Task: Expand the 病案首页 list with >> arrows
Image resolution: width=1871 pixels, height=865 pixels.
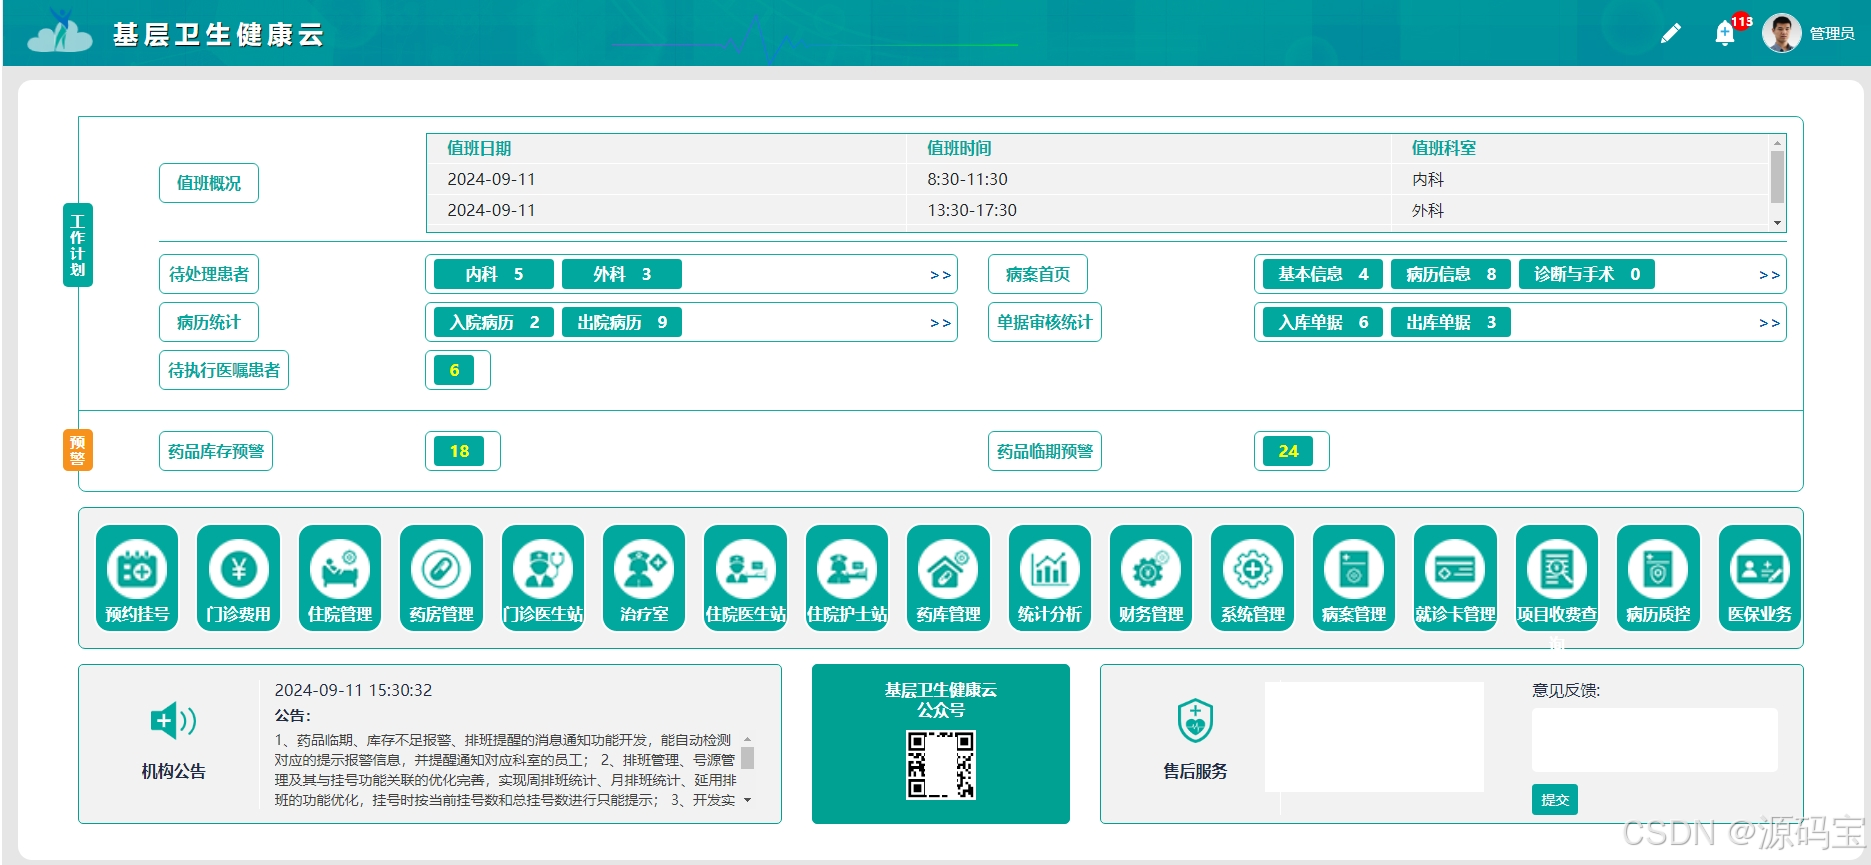Action: point(1769,275)
